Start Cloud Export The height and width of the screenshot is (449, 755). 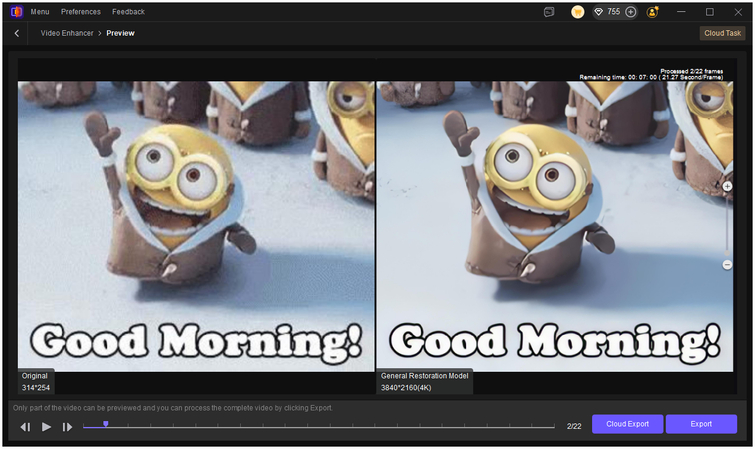pos(627,424)
